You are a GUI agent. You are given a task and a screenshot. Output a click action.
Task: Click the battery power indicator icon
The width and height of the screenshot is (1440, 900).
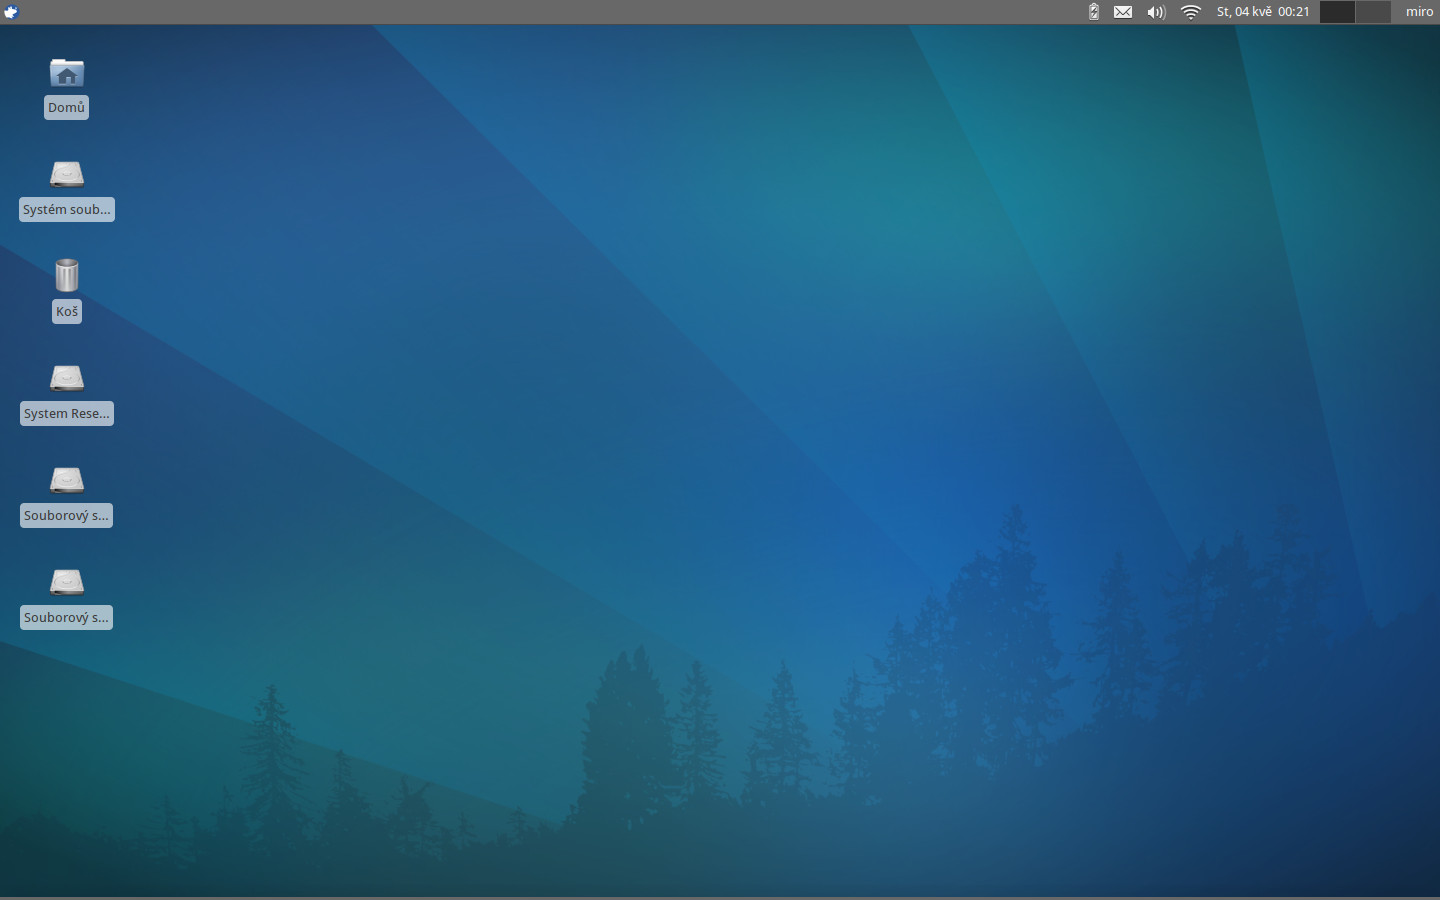tap(1093, 12)
